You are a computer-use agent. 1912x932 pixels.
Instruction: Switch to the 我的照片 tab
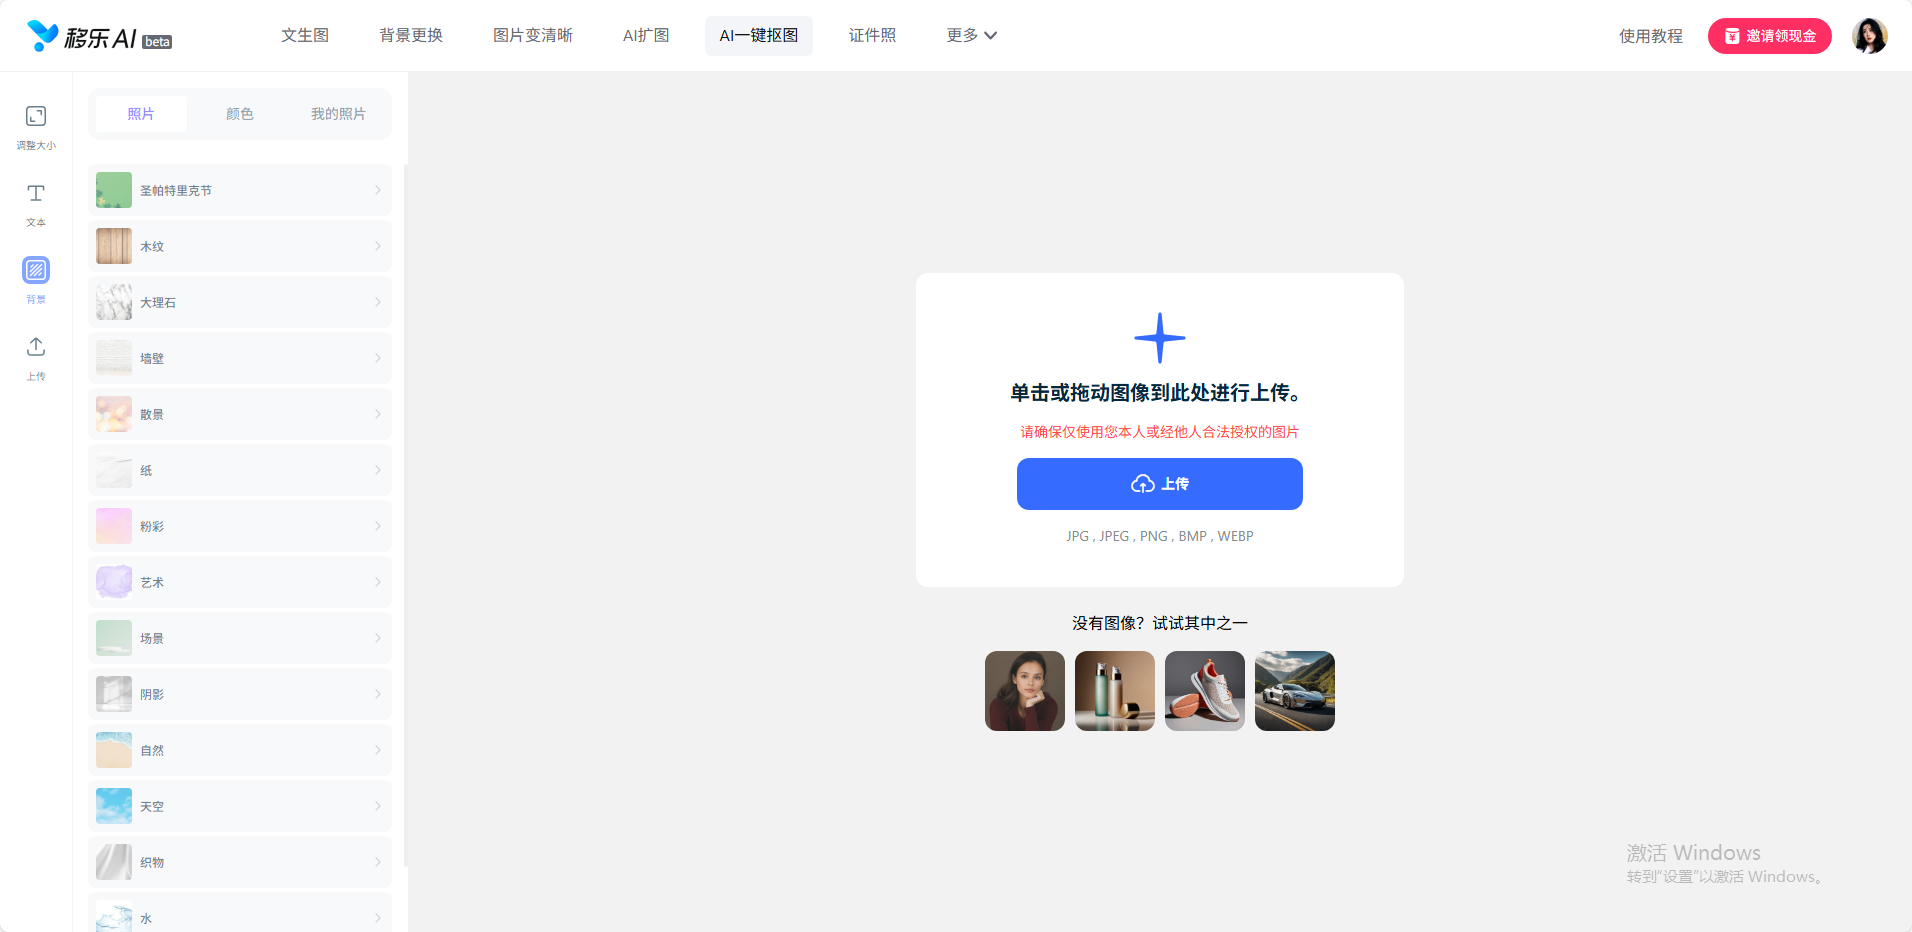click(338, 114)
